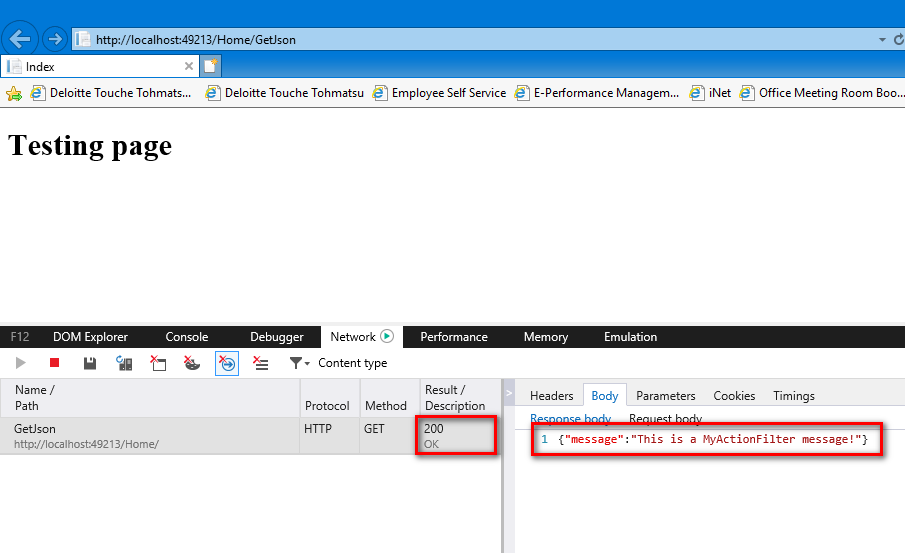The image size is (905, 553).
Task: Open the Parameters details tab
Action: (x=665, y=395)
